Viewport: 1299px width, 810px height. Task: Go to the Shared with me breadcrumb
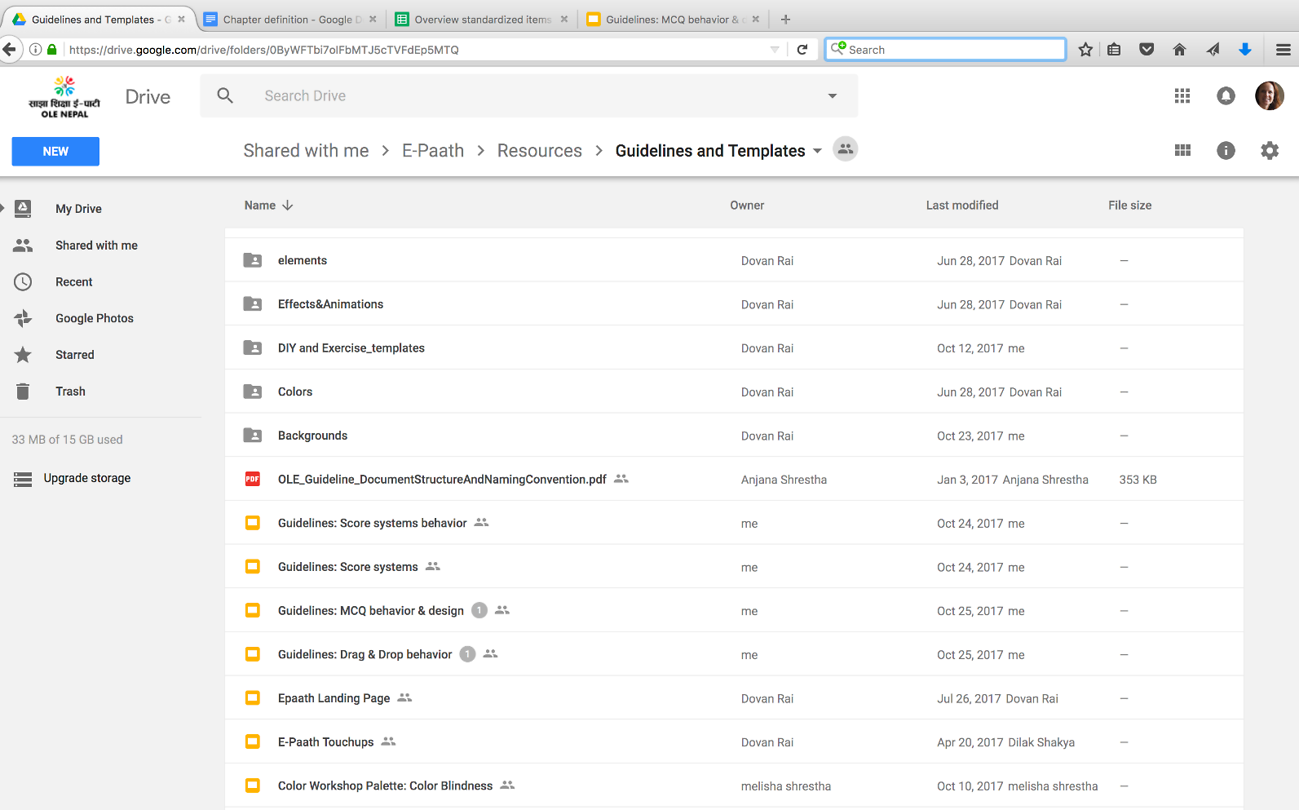(x=306, y=151)
